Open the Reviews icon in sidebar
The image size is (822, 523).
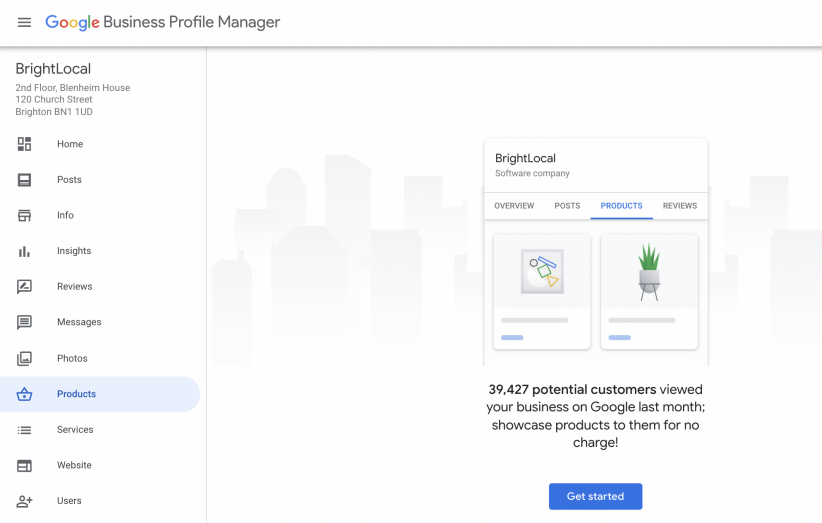coord(24,287)
